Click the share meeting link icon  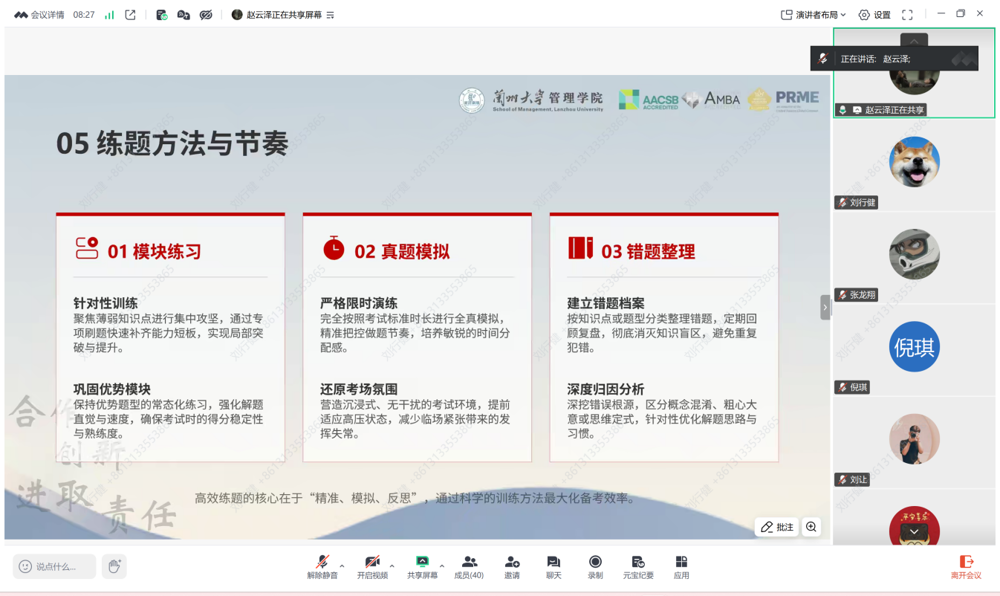[x=130, y=15]
